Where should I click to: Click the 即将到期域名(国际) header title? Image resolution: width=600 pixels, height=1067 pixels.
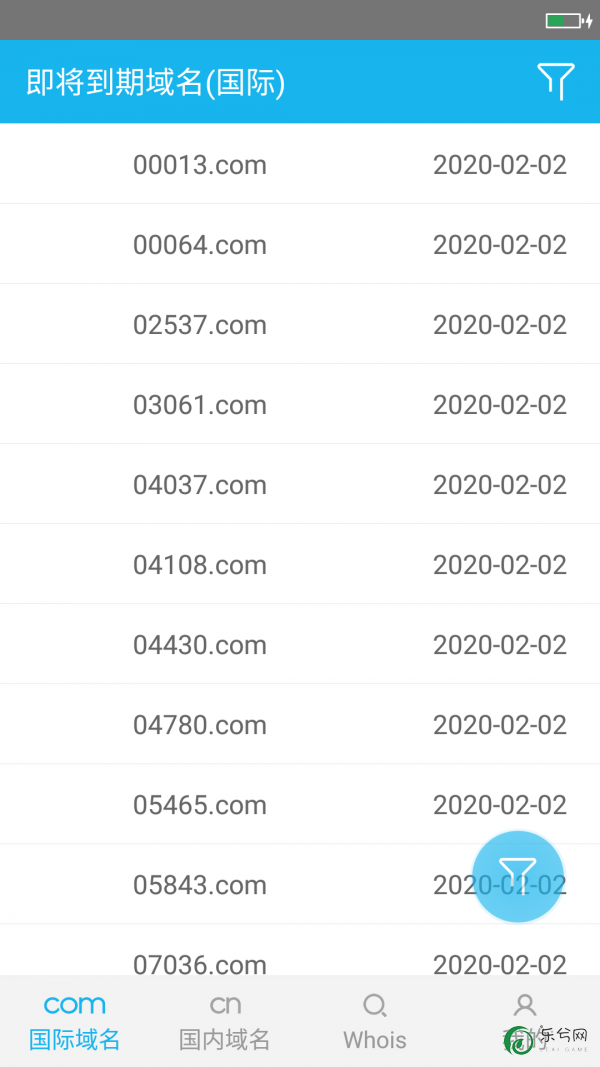point(156,82)
